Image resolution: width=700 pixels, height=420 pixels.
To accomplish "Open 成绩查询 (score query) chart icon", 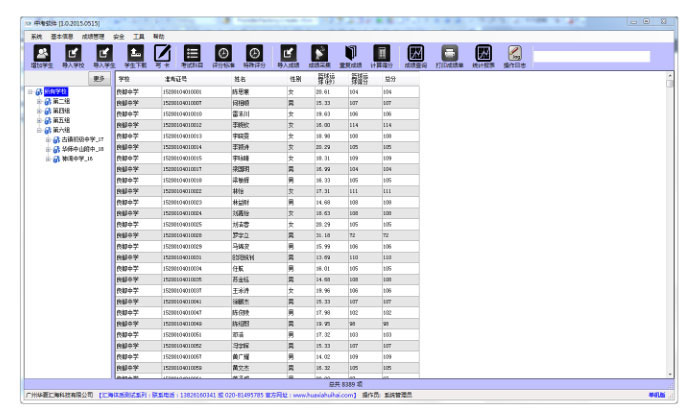I will click(416, 55).
